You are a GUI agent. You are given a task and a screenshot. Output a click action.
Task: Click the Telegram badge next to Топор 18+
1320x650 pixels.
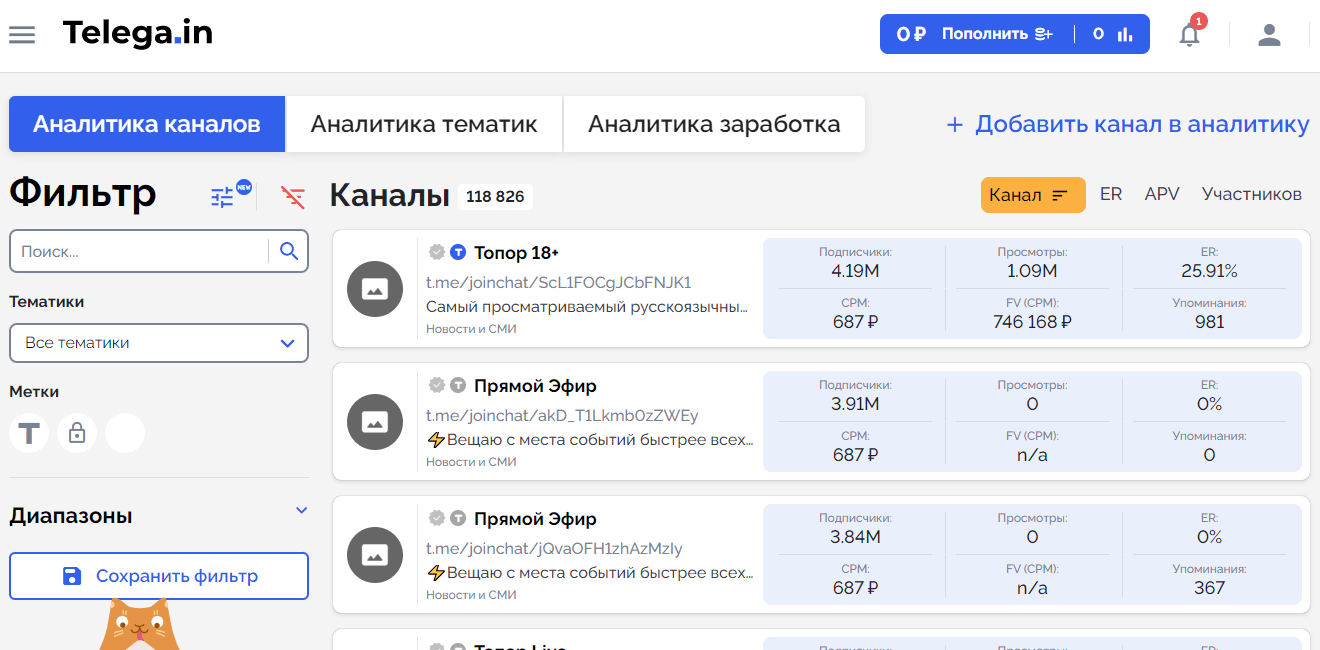coord(457,252)
